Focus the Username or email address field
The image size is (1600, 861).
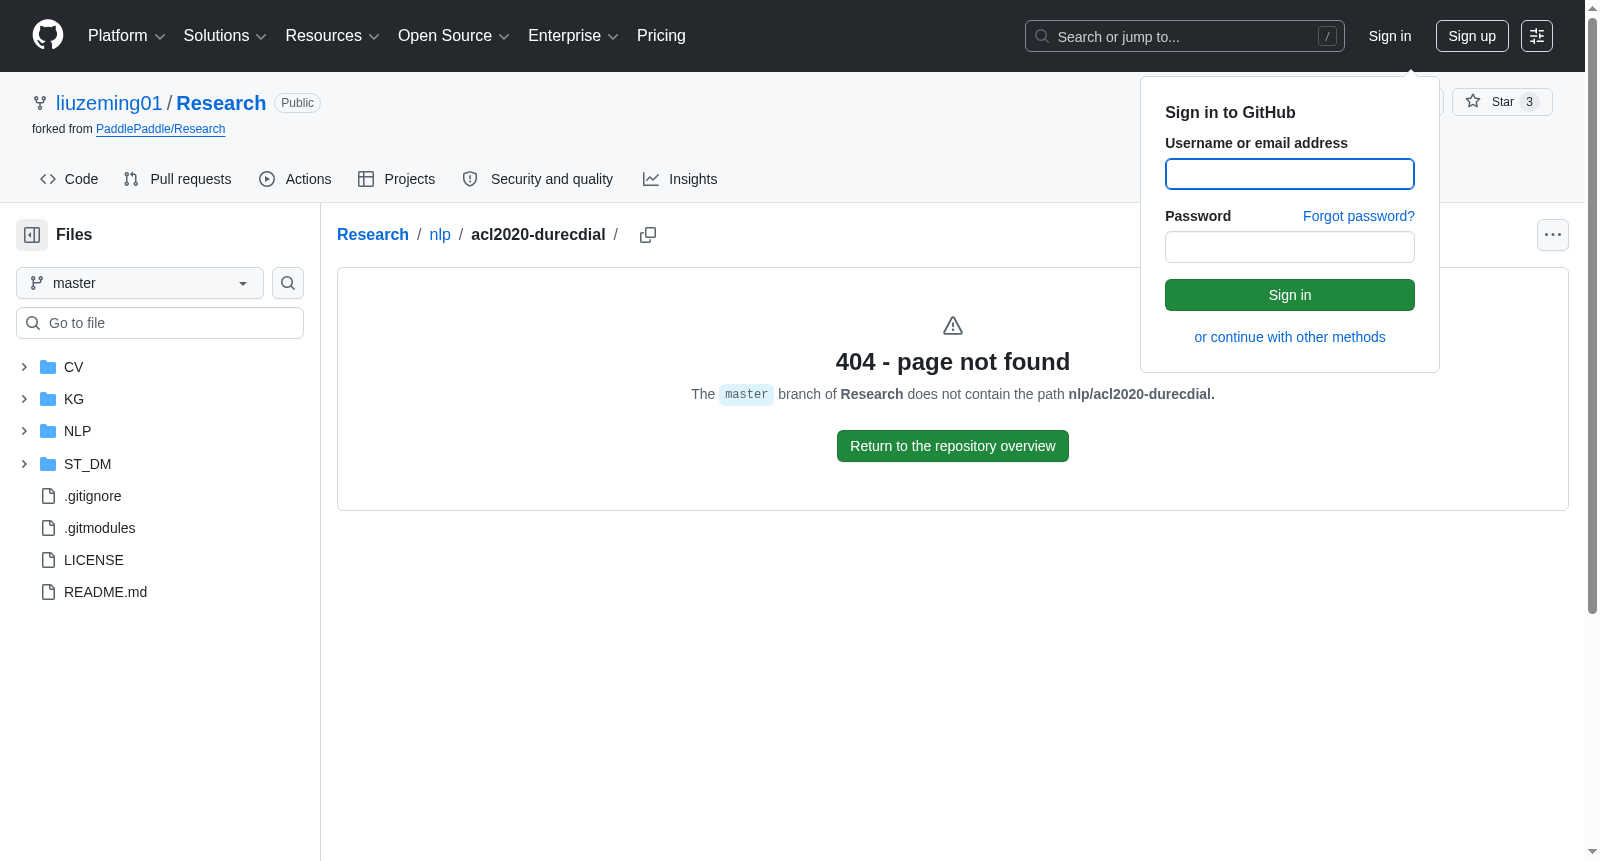(1290, 174)
